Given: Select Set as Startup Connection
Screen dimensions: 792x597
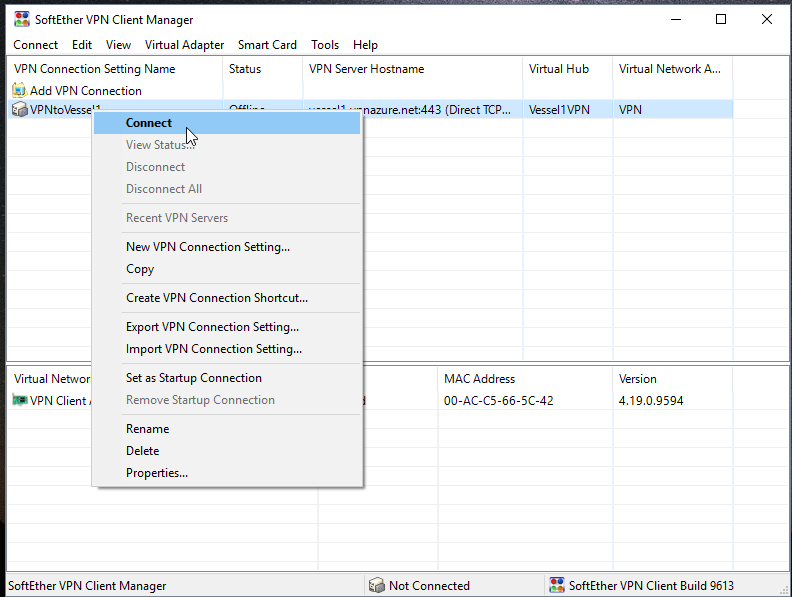Looking at the screenshot, I should [227, 378].
